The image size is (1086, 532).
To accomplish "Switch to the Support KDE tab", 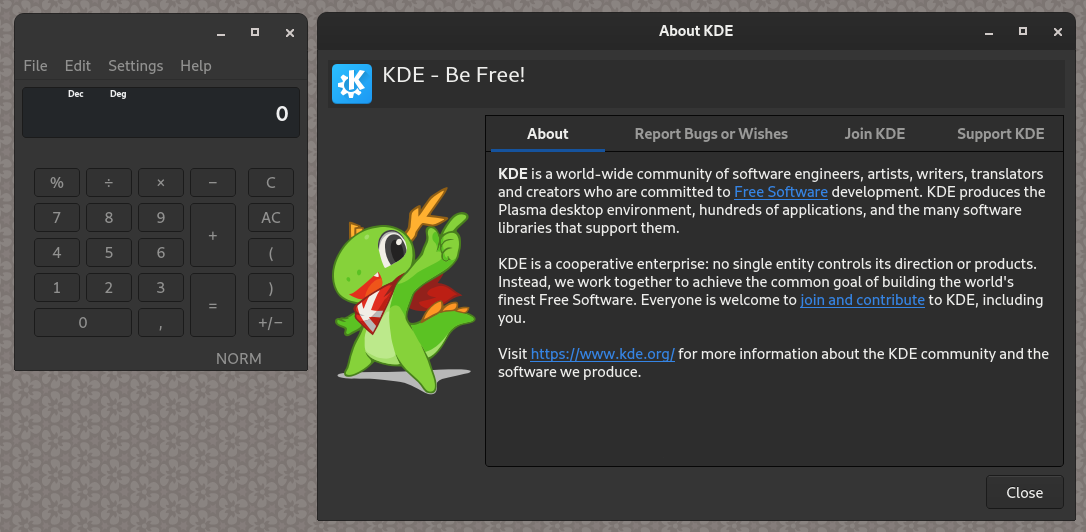I will pyautogui.click(x=1000, y=134).
